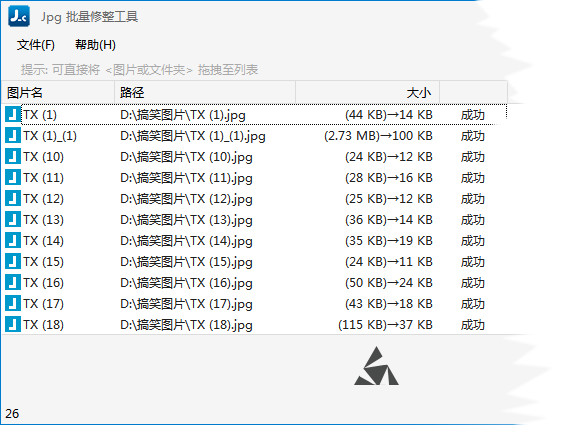The width and height of the screenshot is (561, 425).
Task: Sort list by 大小 column header
Action: point(367,93)
